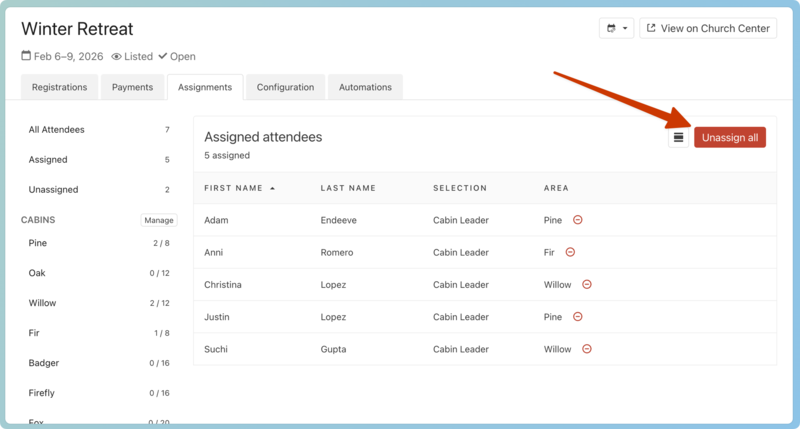
Task: Open the calendar icon dropdown
Action: [x=616, y=28]
